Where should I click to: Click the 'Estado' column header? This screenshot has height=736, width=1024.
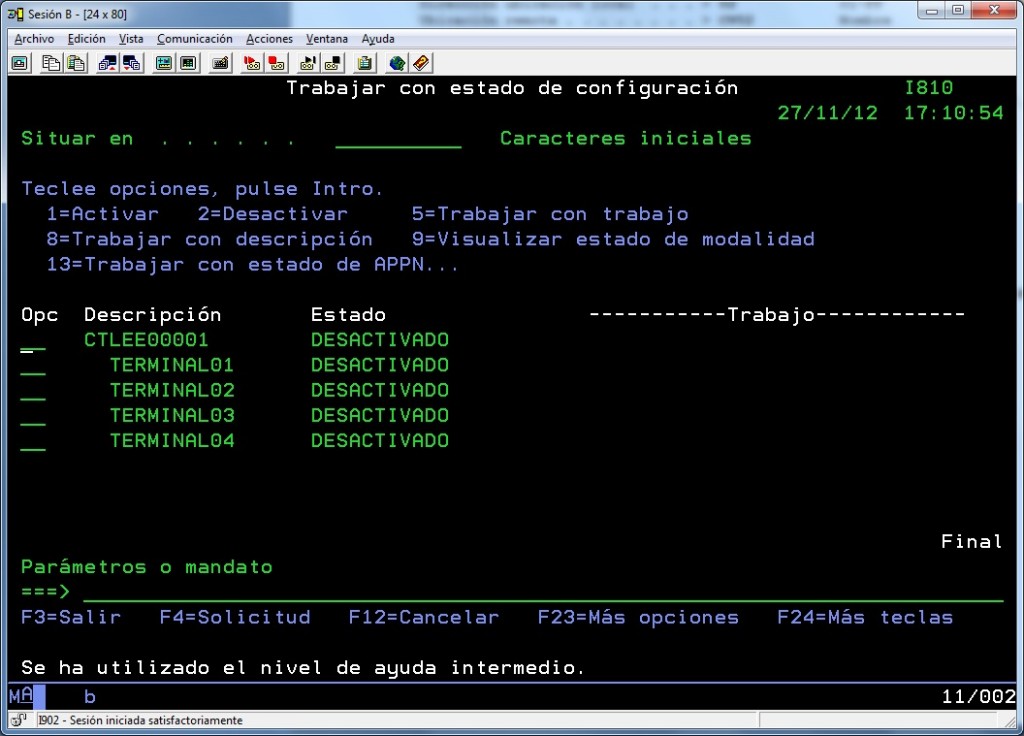348,315
